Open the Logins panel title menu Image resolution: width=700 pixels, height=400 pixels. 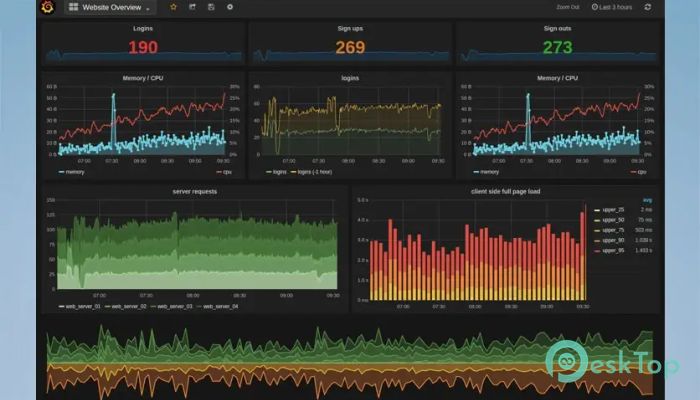click(x=143, y=28)
